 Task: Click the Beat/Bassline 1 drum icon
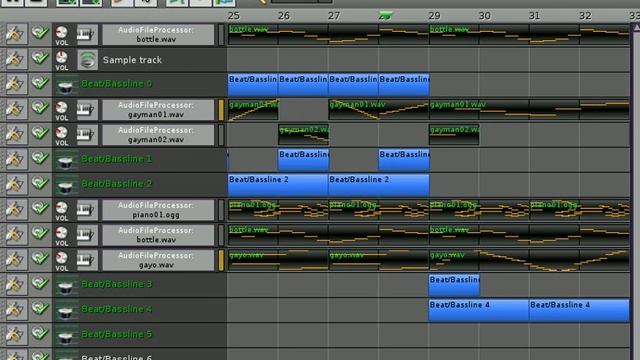pyautogui.click(x=65, y=160)
